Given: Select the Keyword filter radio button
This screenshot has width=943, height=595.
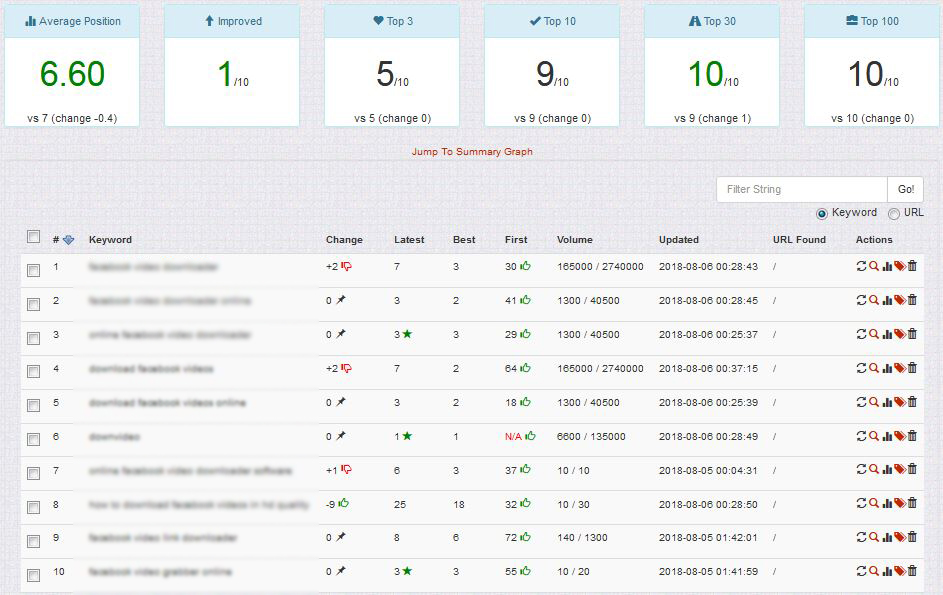Looking at the screenshot, I should (x=823, y=213).
